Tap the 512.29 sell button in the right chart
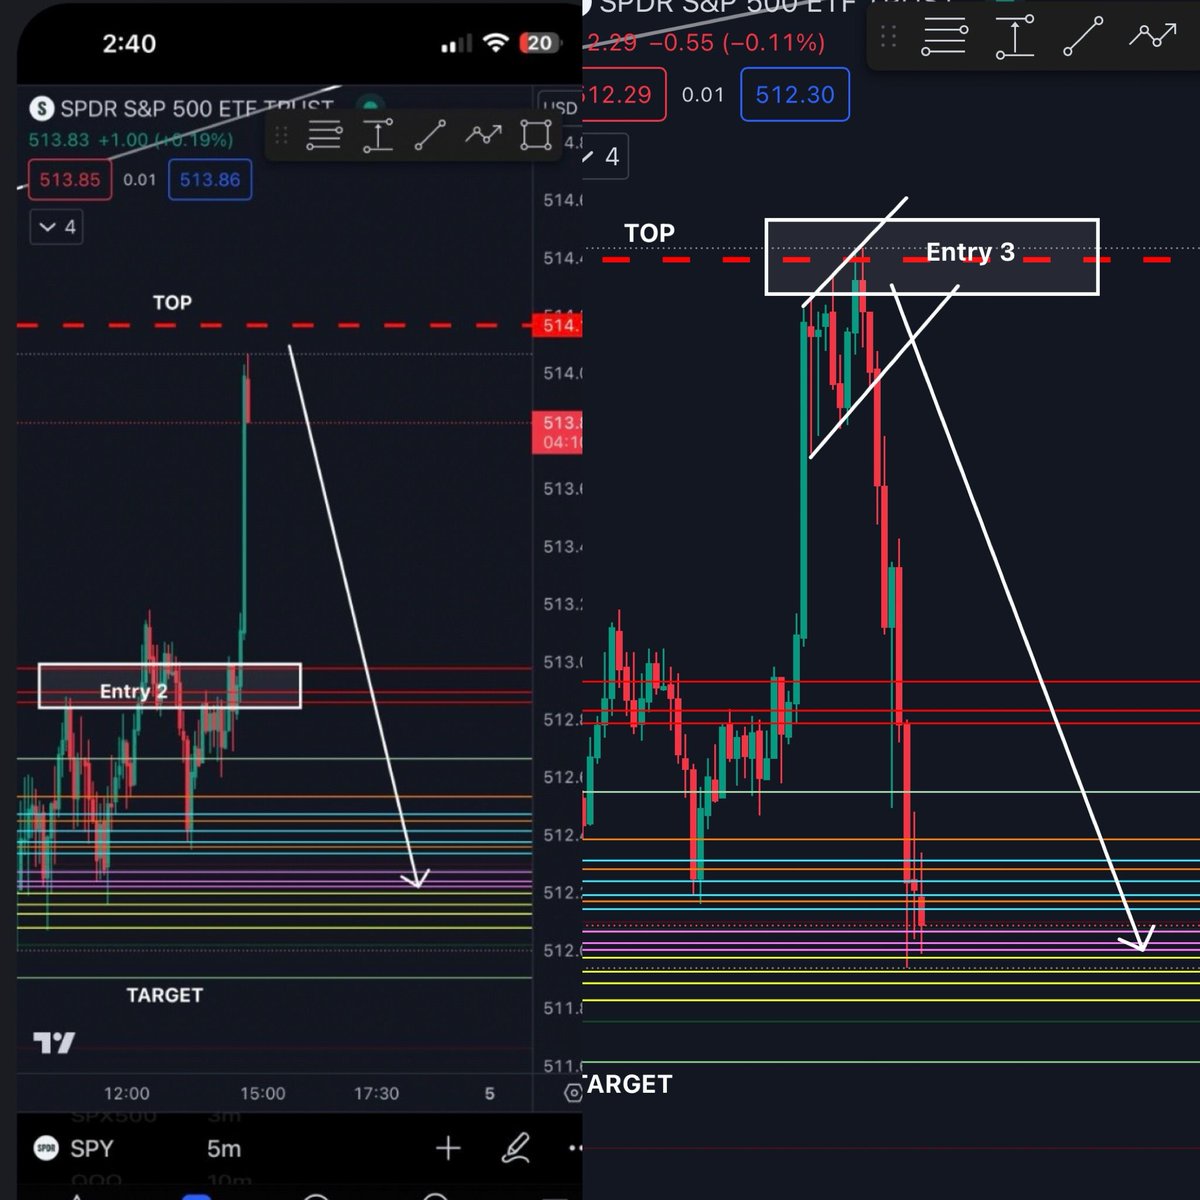This screenshot has width=1200, height=1200. coord(622,95)
